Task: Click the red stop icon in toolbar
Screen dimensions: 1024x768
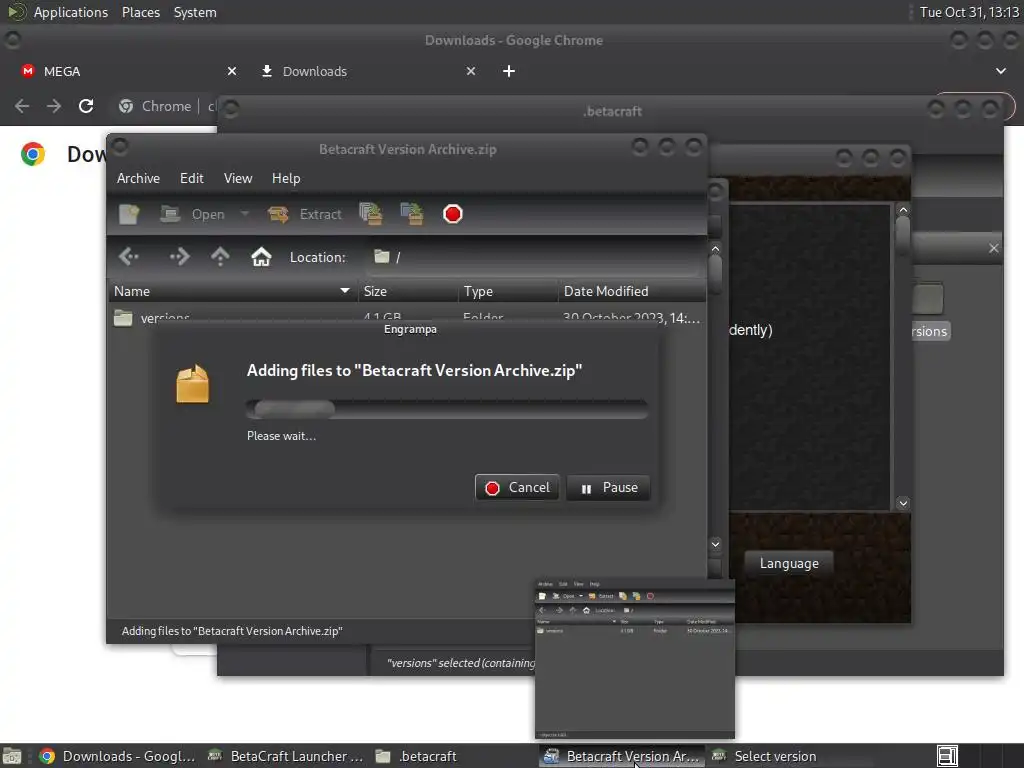Action: click(x=453, y=214)
